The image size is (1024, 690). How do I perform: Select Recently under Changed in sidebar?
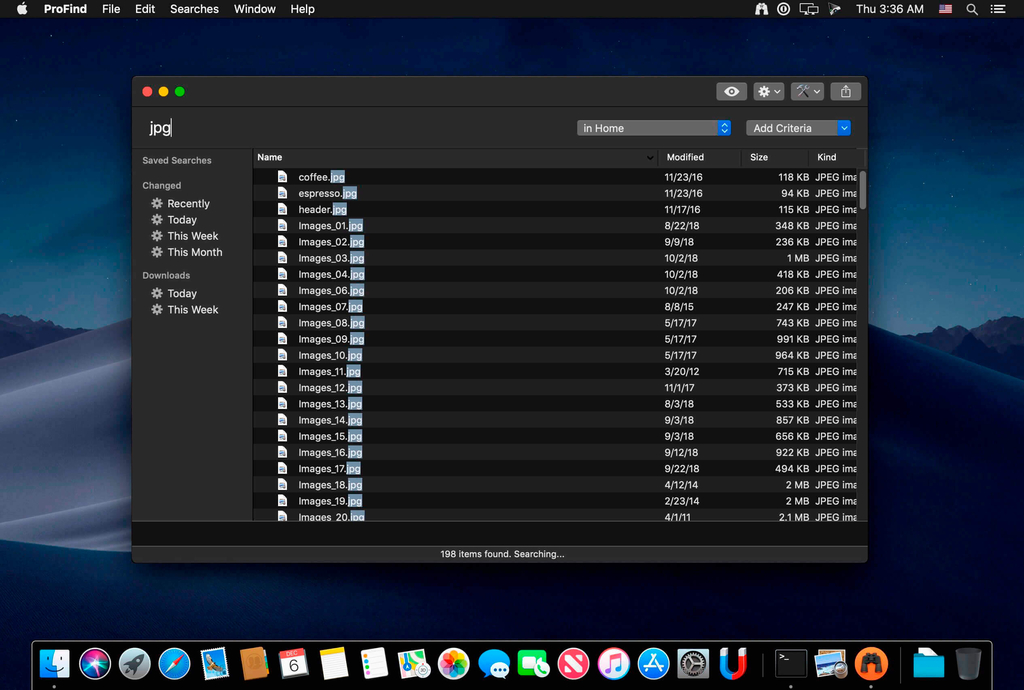pyautogui.click(x=188, y=204)
